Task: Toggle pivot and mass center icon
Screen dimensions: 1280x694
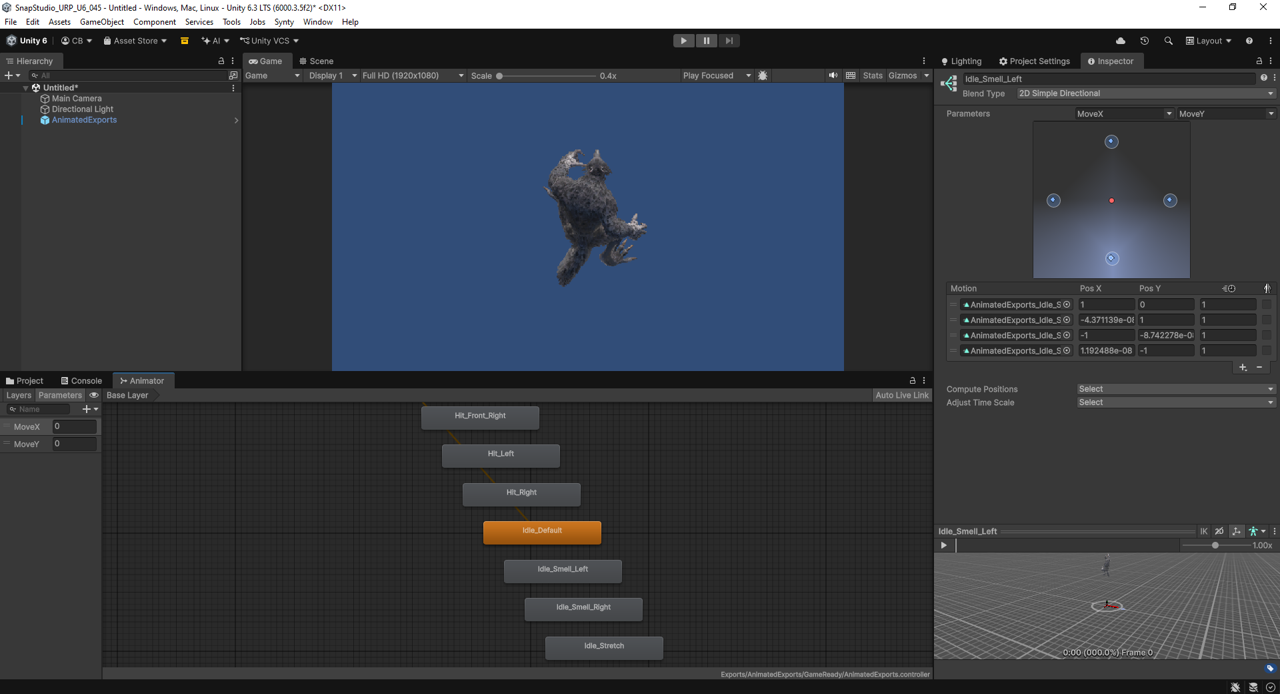Action: click(1236, 531)
